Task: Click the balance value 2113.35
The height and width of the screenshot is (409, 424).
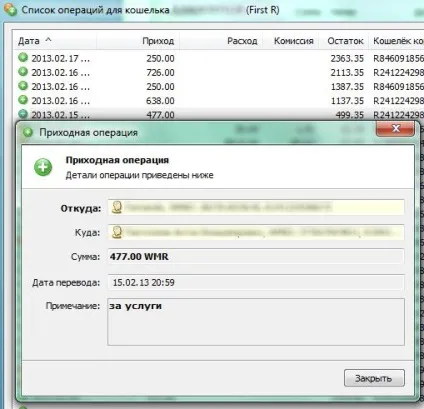Action: tap(347, 72)
